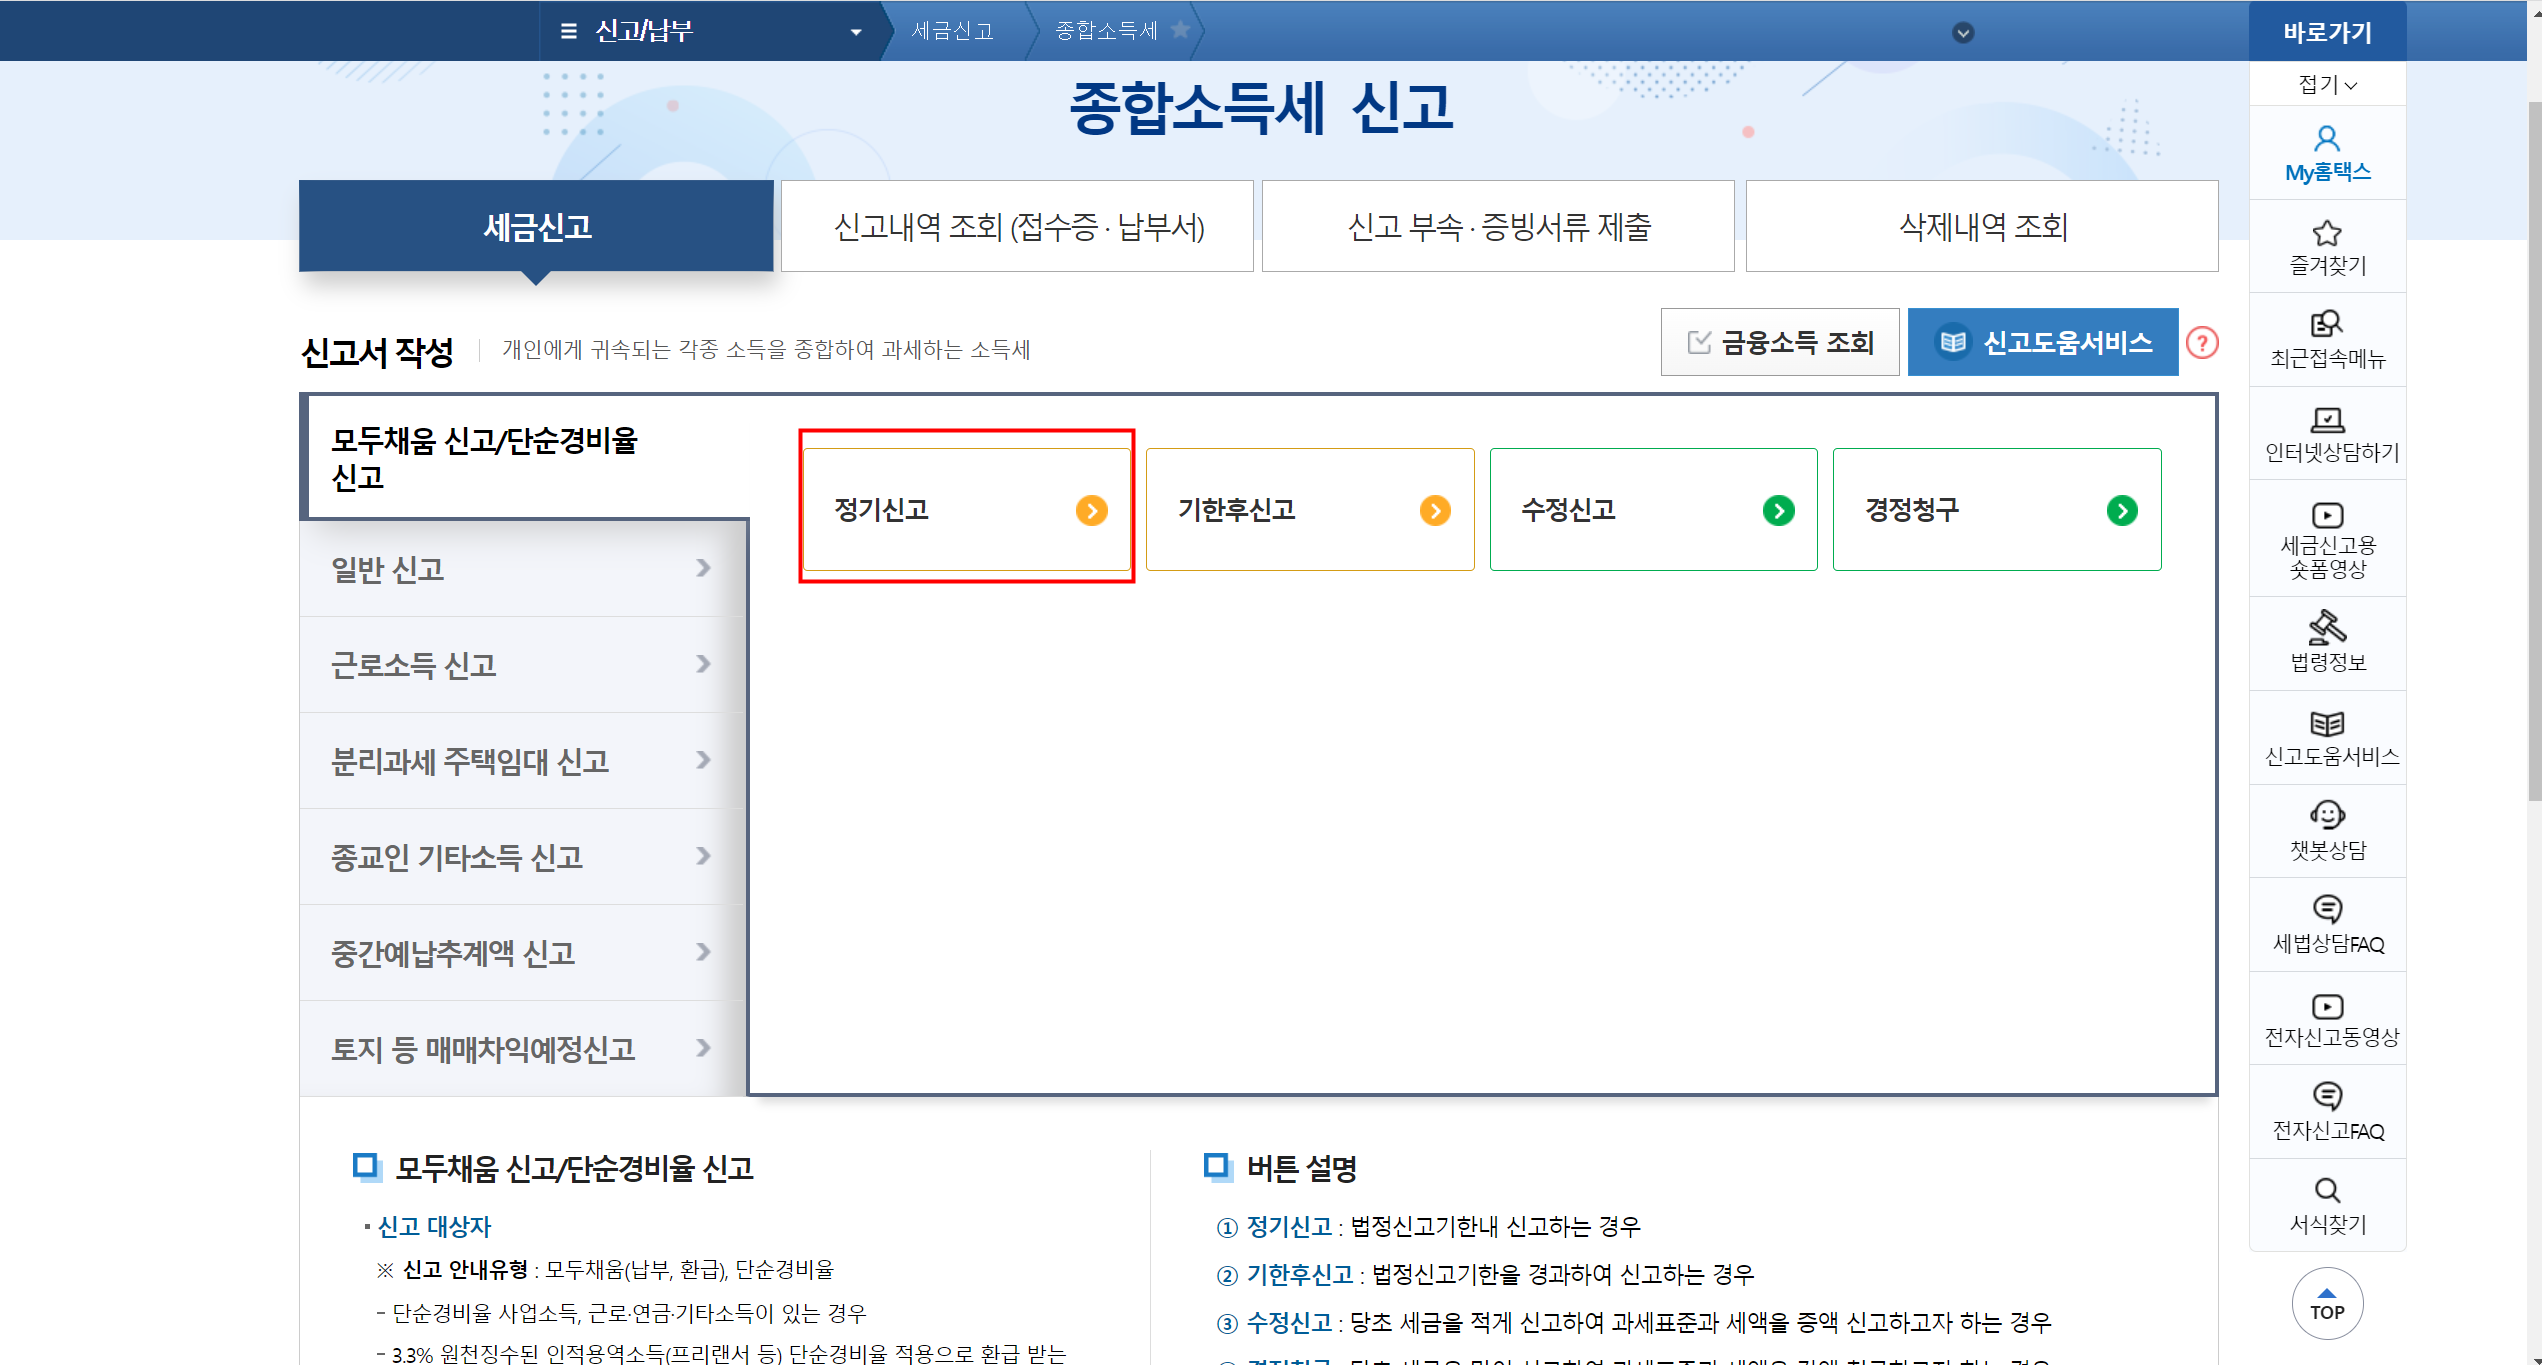Expand the round chevron in top navigation bar

(x=1963, y=33)
